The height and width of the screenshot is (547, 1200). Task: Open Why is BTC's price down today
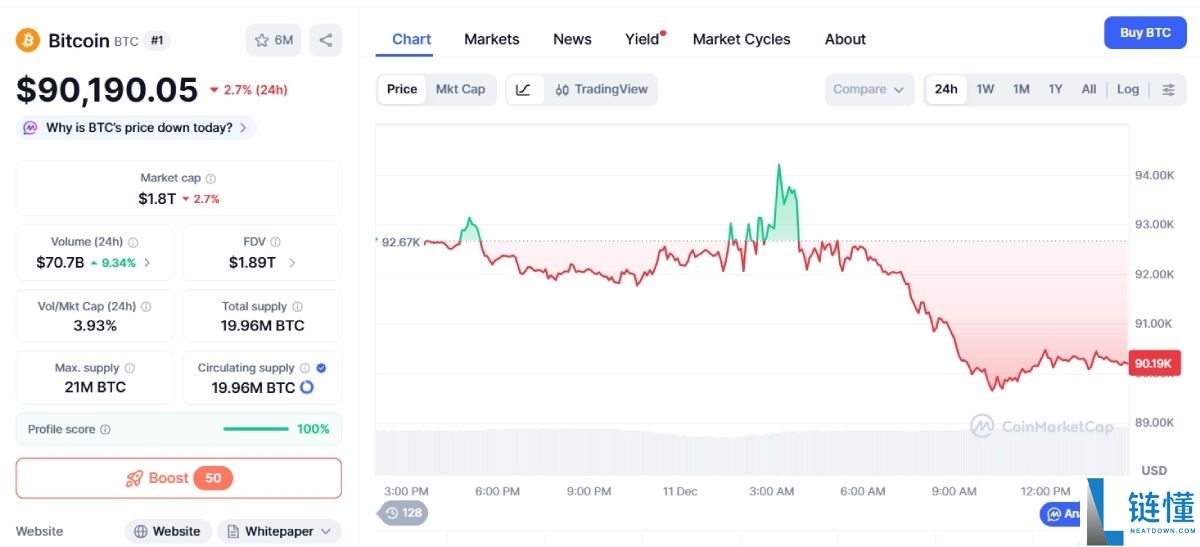[x=136, y=128]
